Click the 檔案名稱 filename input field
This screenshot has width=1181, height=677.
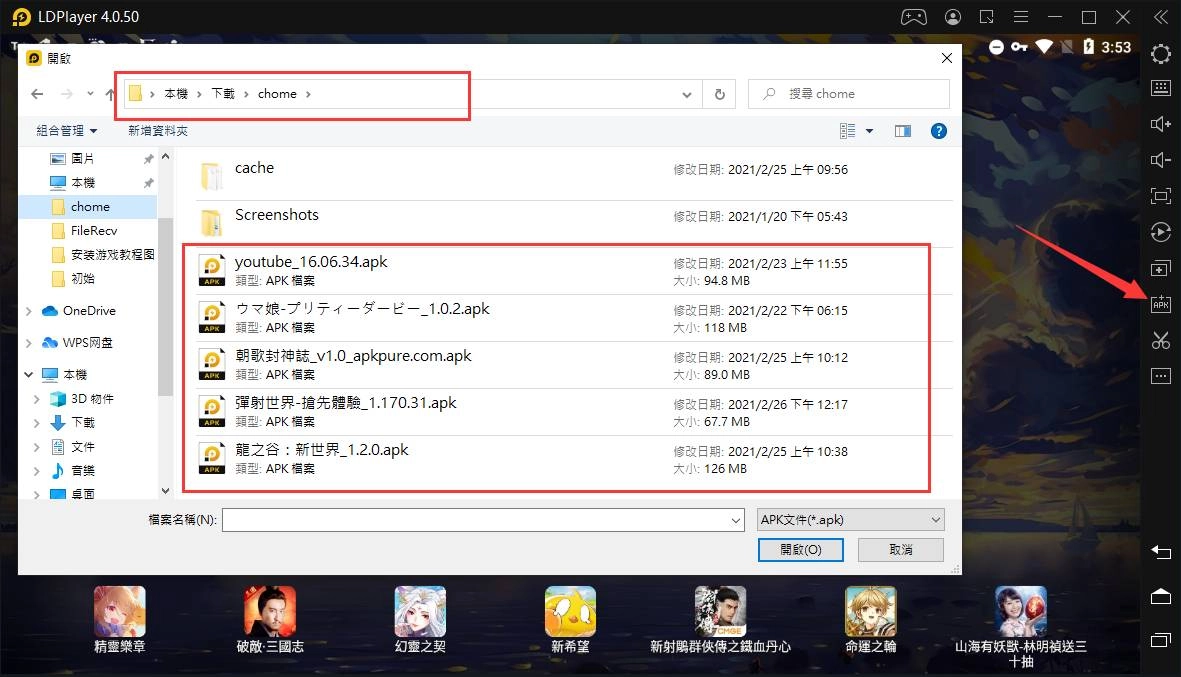(482, 520)
